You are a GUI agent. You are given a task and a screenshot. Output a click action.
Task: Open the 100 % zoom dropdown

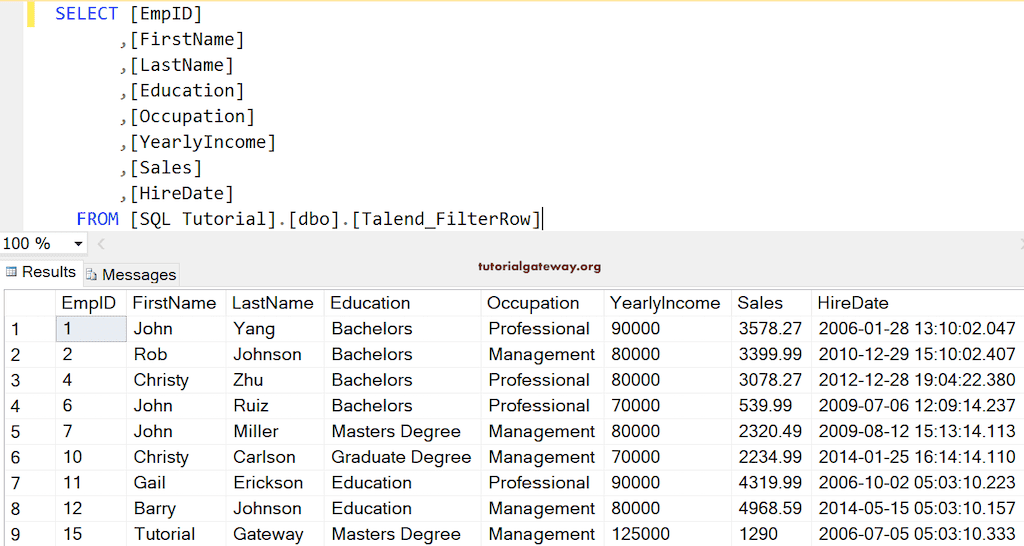[78, 244]
